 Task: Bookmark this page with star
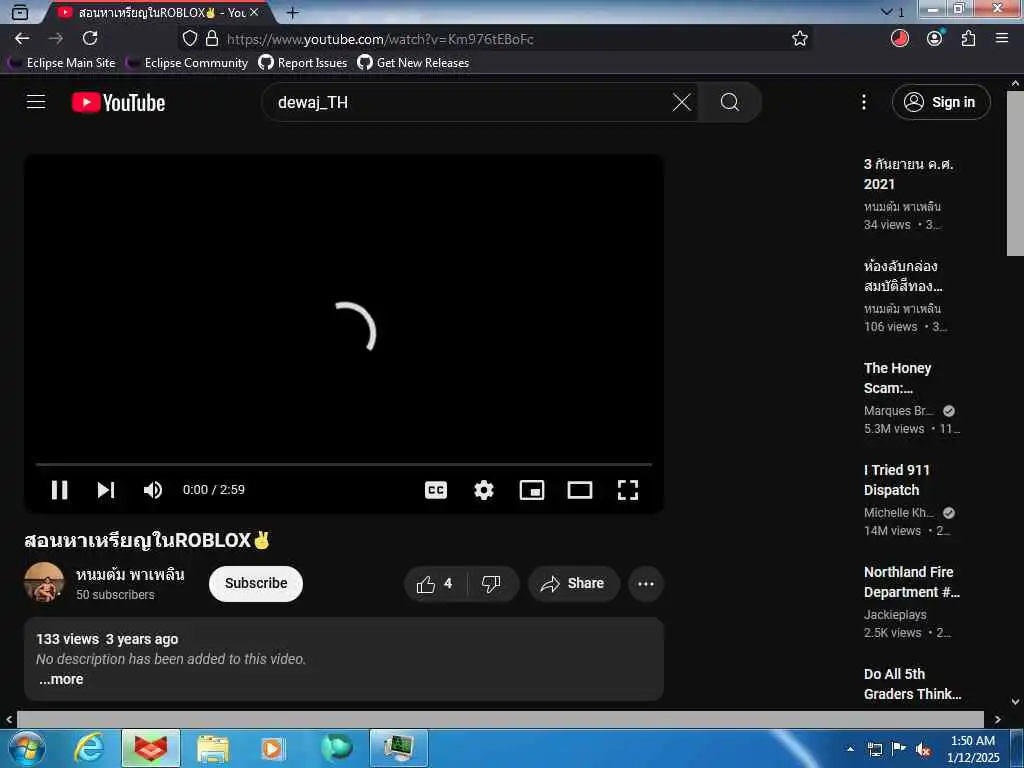point(799,39)
